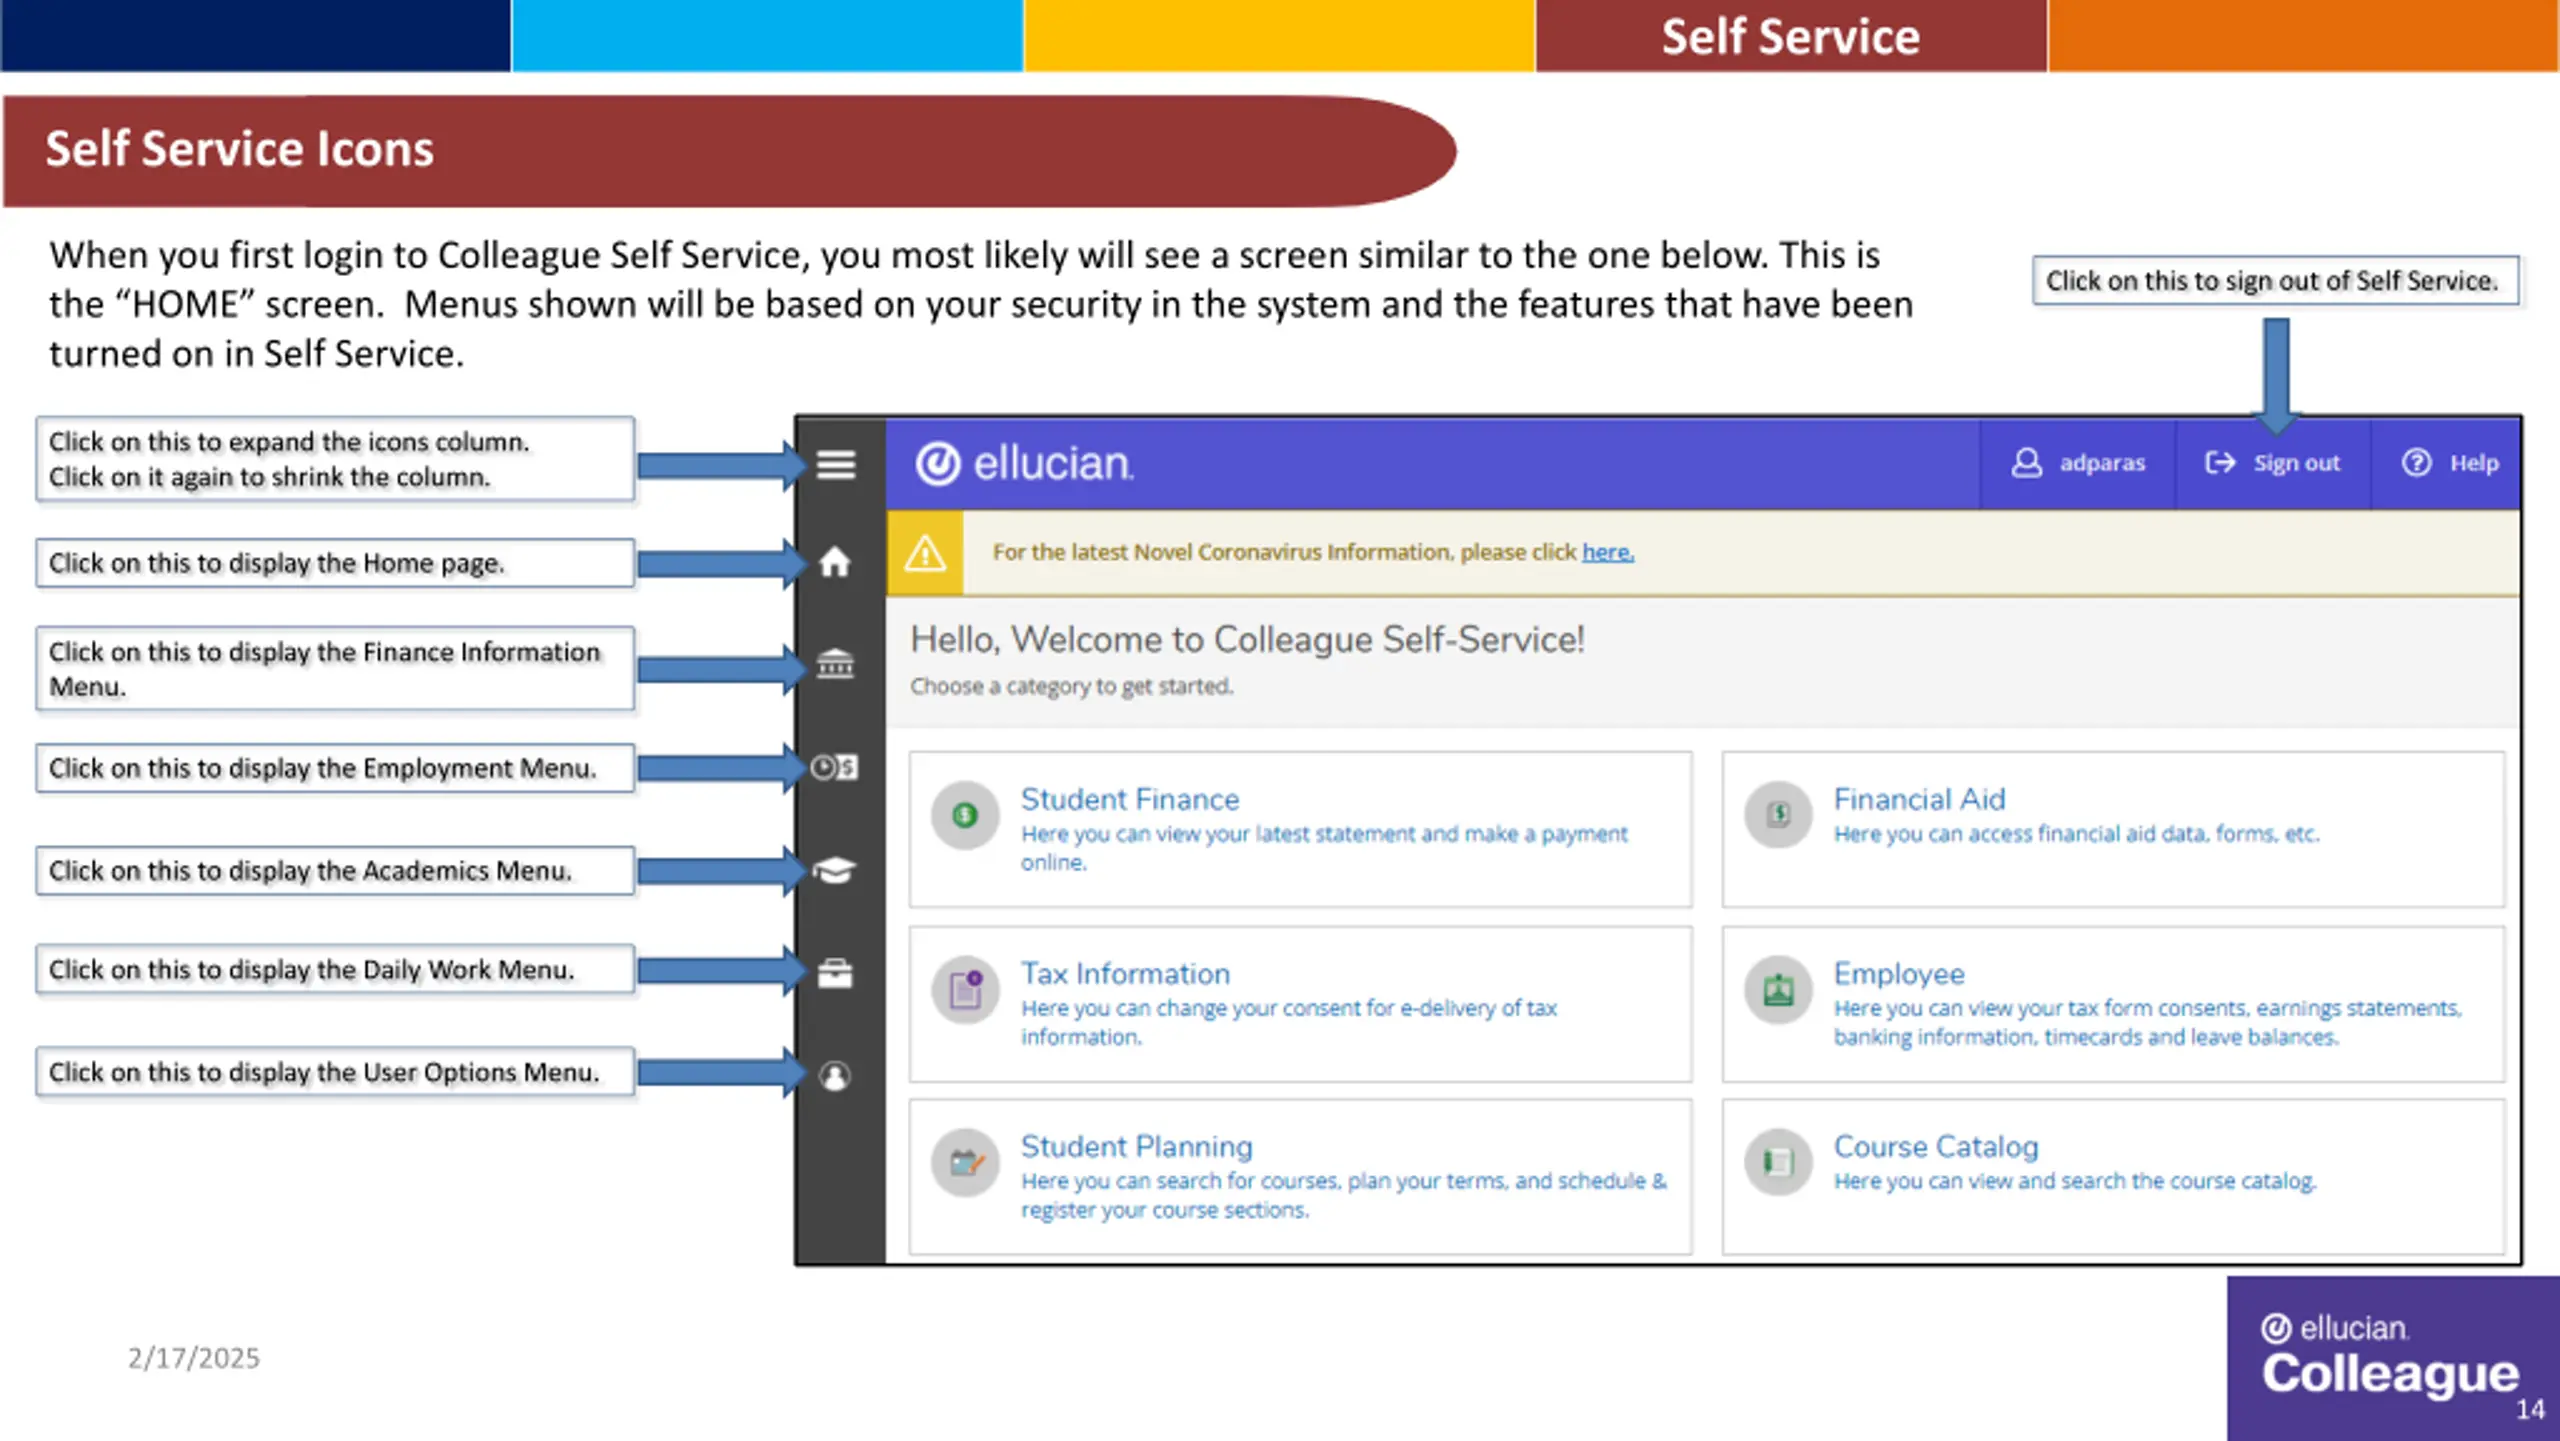Click the user profile icon beside adparas
Image resolution: width=2560 pixels, height=1441 pixels.
[2027, 463]
